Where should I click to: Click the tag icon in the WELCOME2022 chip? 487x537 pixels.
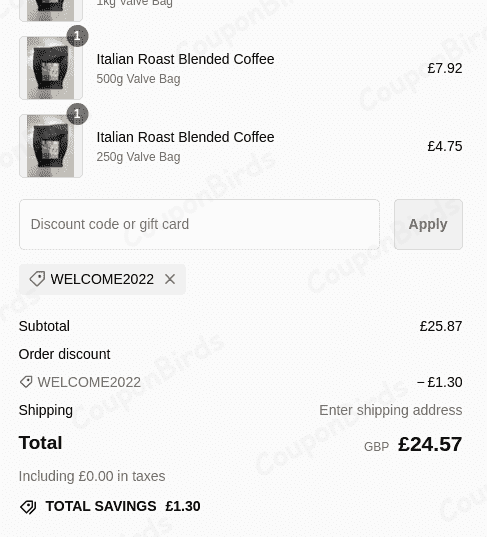click(37, 279)
